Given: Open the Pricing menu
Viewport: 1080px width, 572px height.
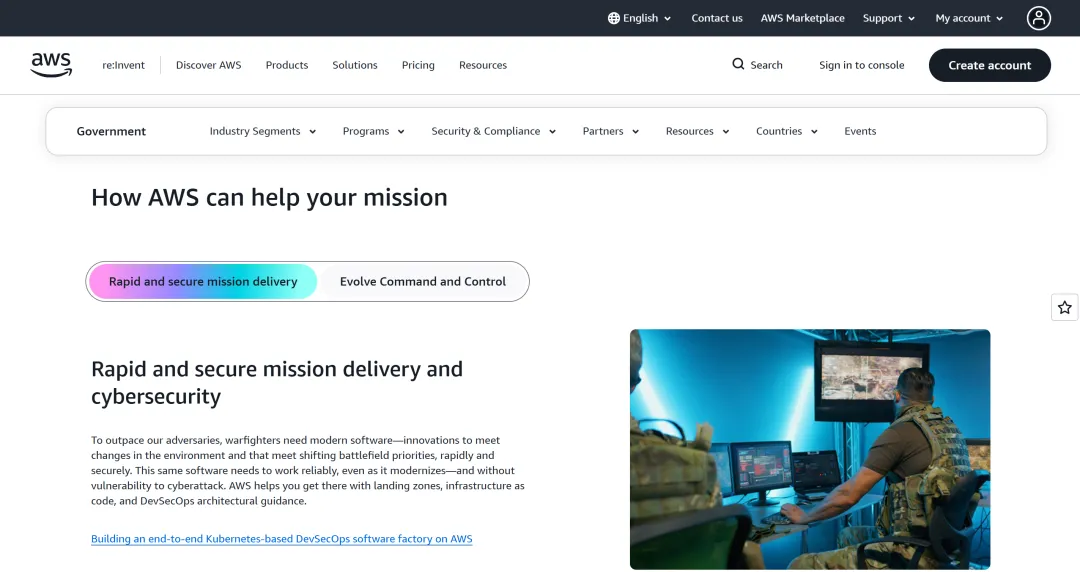Looking at the screenshot, I should [x=418, y=65].
